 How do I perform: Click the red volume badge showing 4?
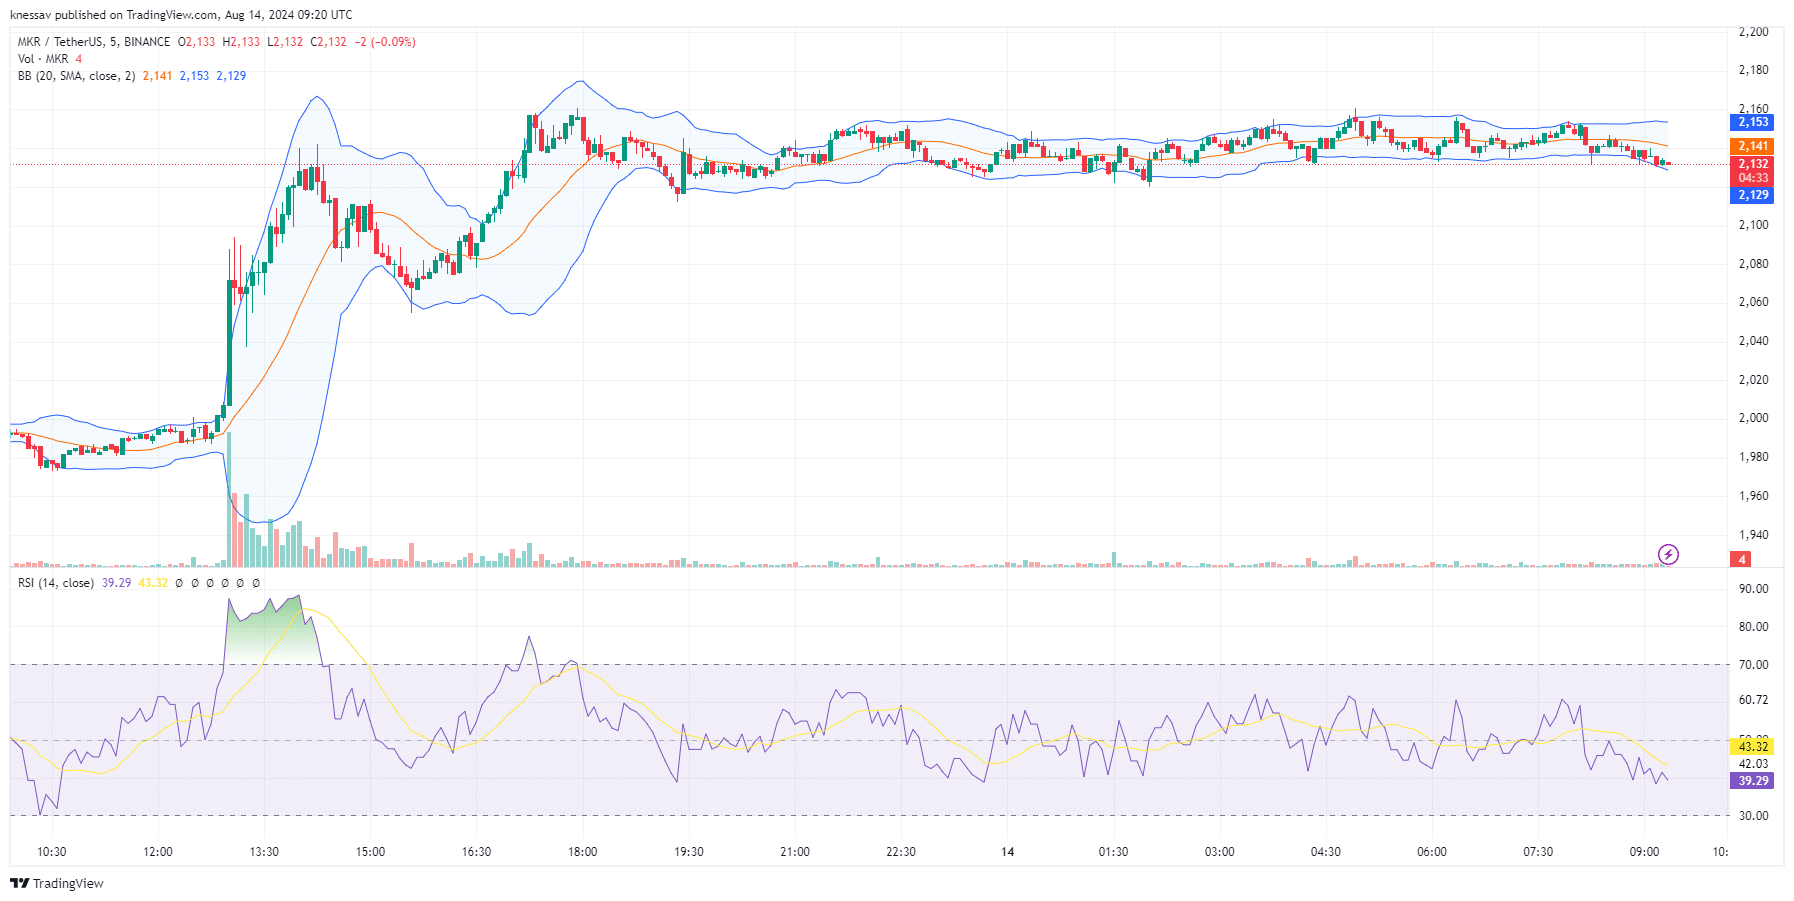pyautogui.click(x=1741, y=560)
